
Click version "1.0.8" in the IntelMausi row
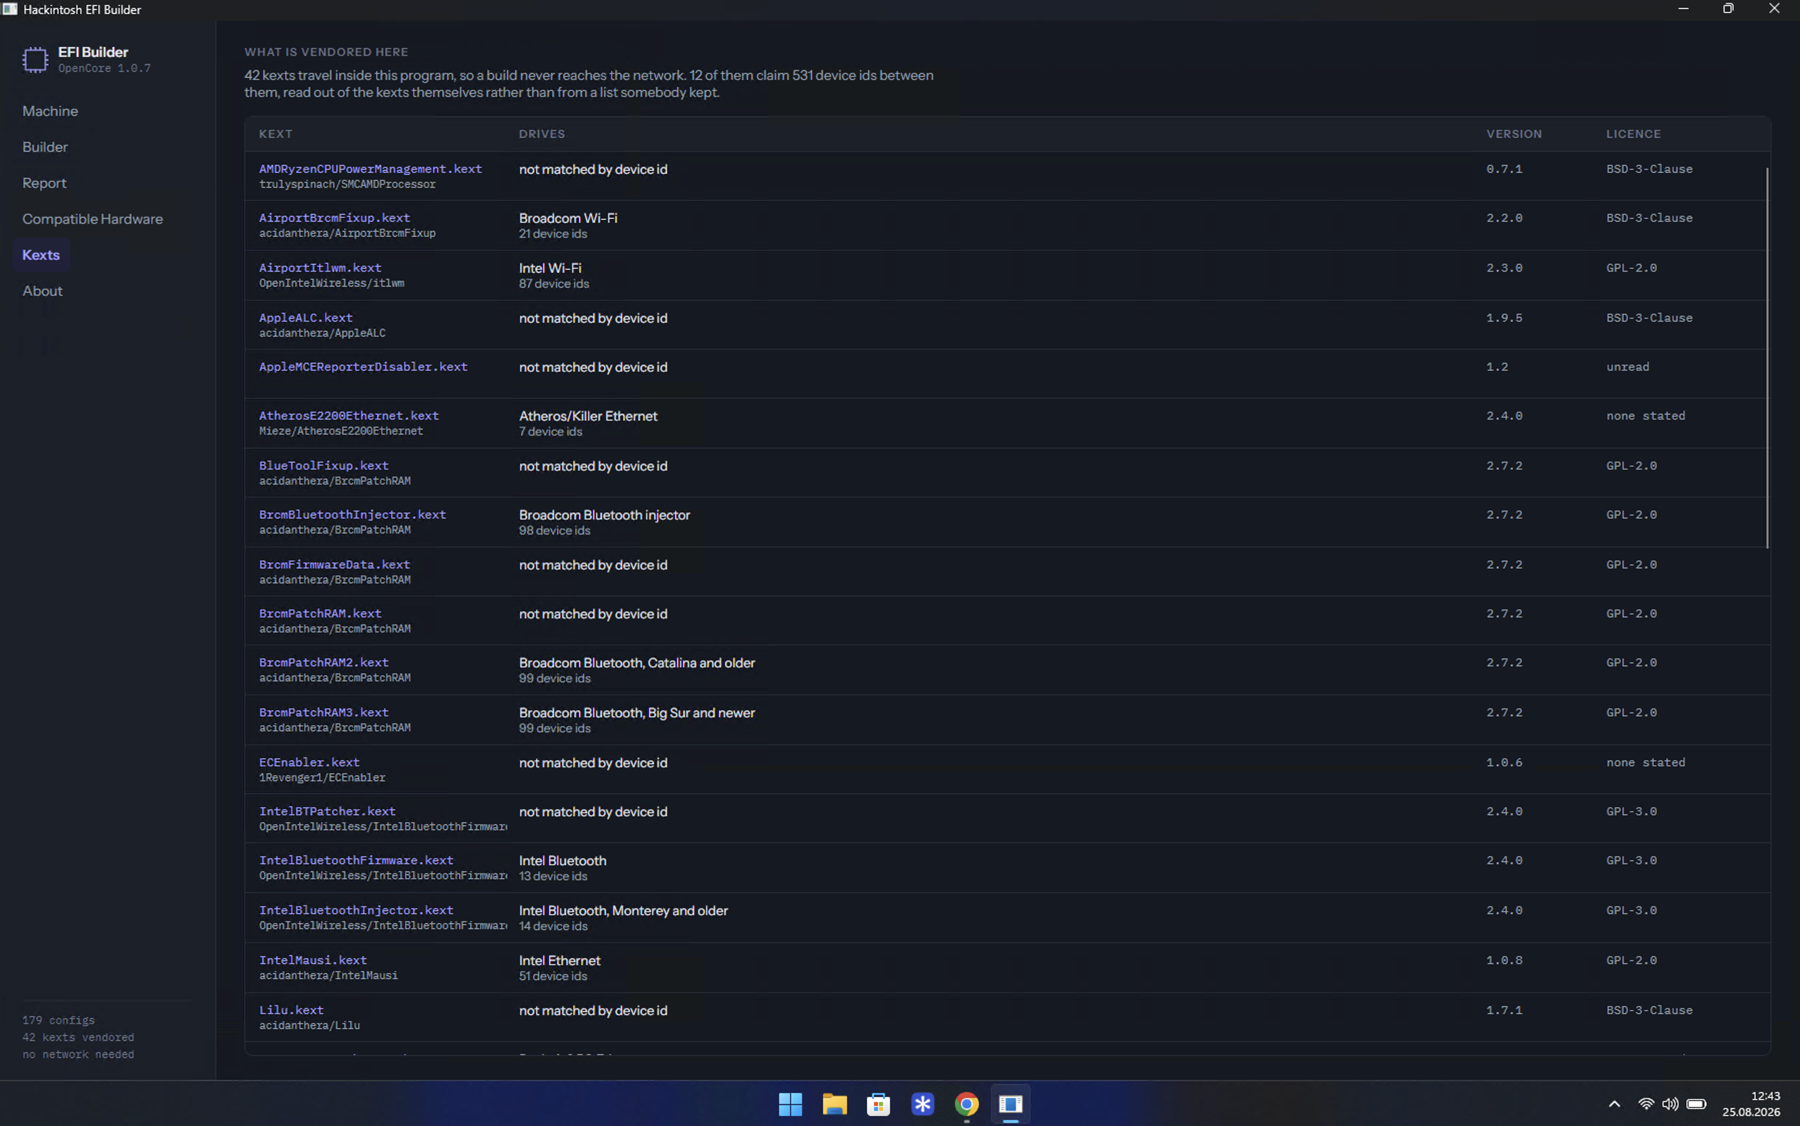click(1504, 961)
